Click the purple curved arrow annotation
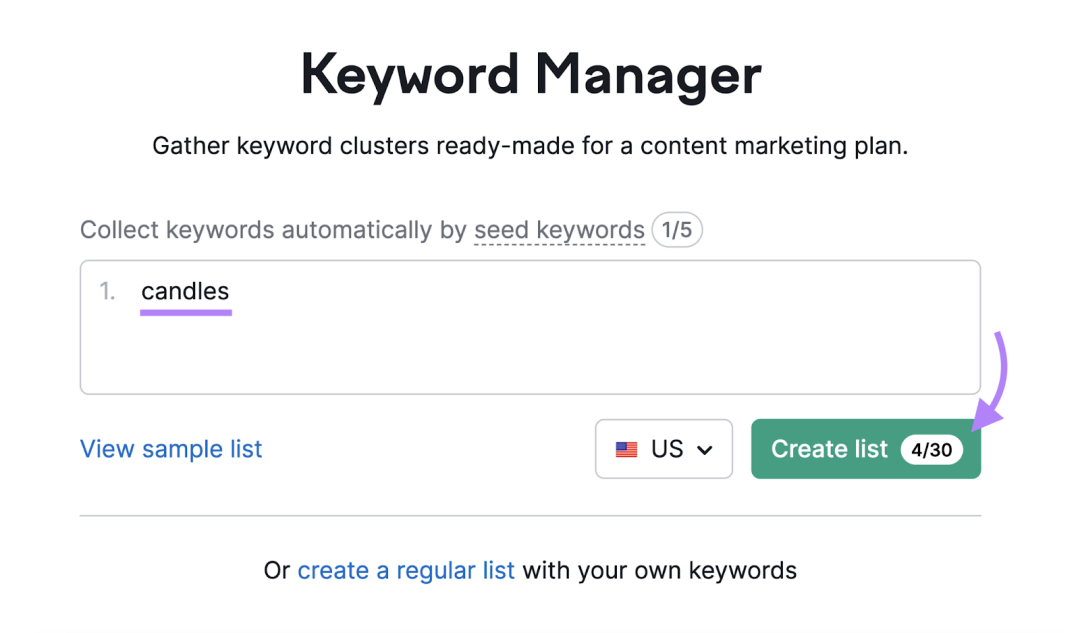1080x633 pixels. tap(990, 381)
